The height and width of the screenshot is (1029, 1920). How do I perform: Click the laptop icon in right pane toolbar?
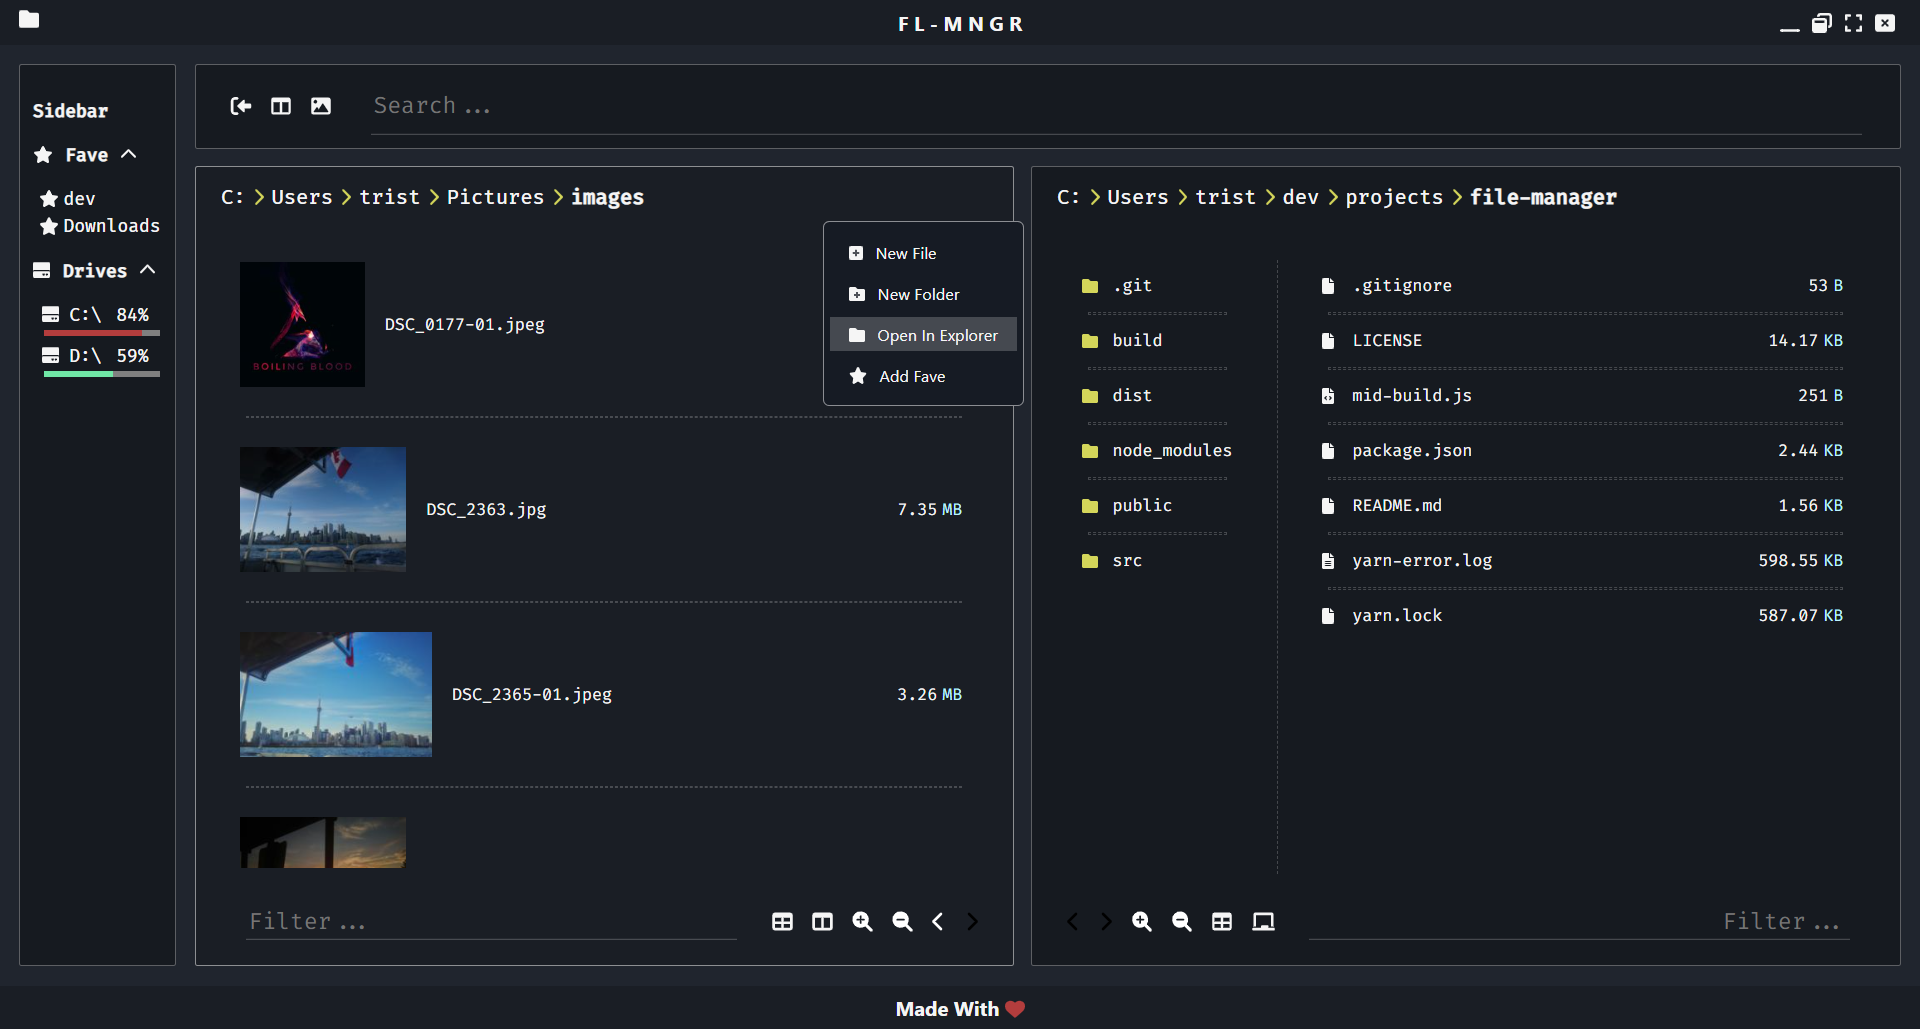pyautogui.click(x=1264, y=922)
